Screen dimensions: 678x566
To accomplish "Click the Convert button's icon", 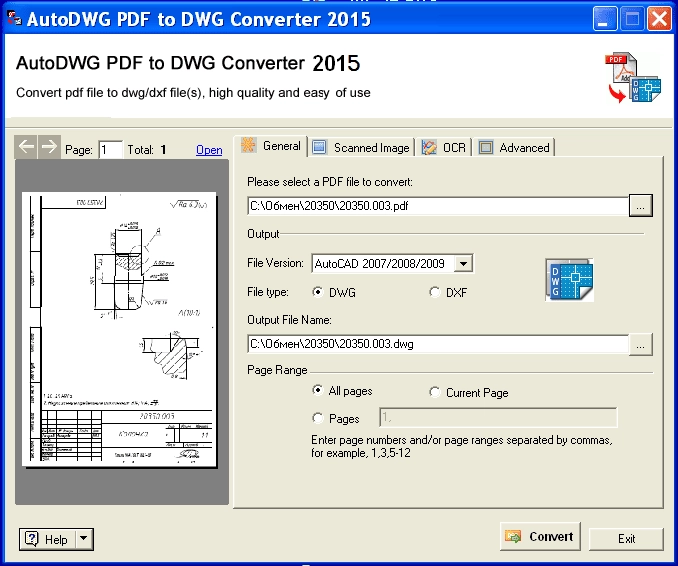I will pos(513,537).
